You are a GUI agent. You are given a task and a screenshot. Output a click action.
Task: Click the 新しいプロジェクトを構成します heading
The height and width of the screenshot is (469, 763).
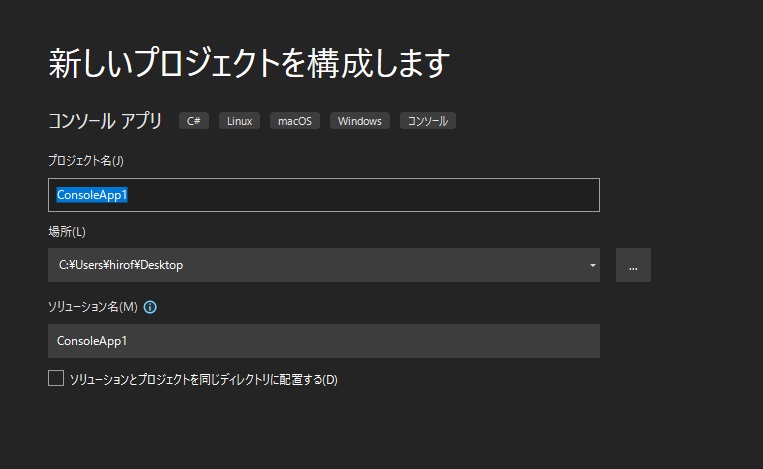pos(249,63)
